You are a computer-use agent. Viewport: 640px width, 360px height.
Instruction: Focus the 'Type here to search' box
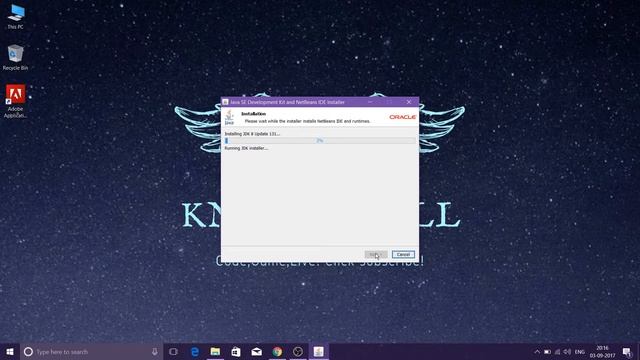[x=92, y=351]
